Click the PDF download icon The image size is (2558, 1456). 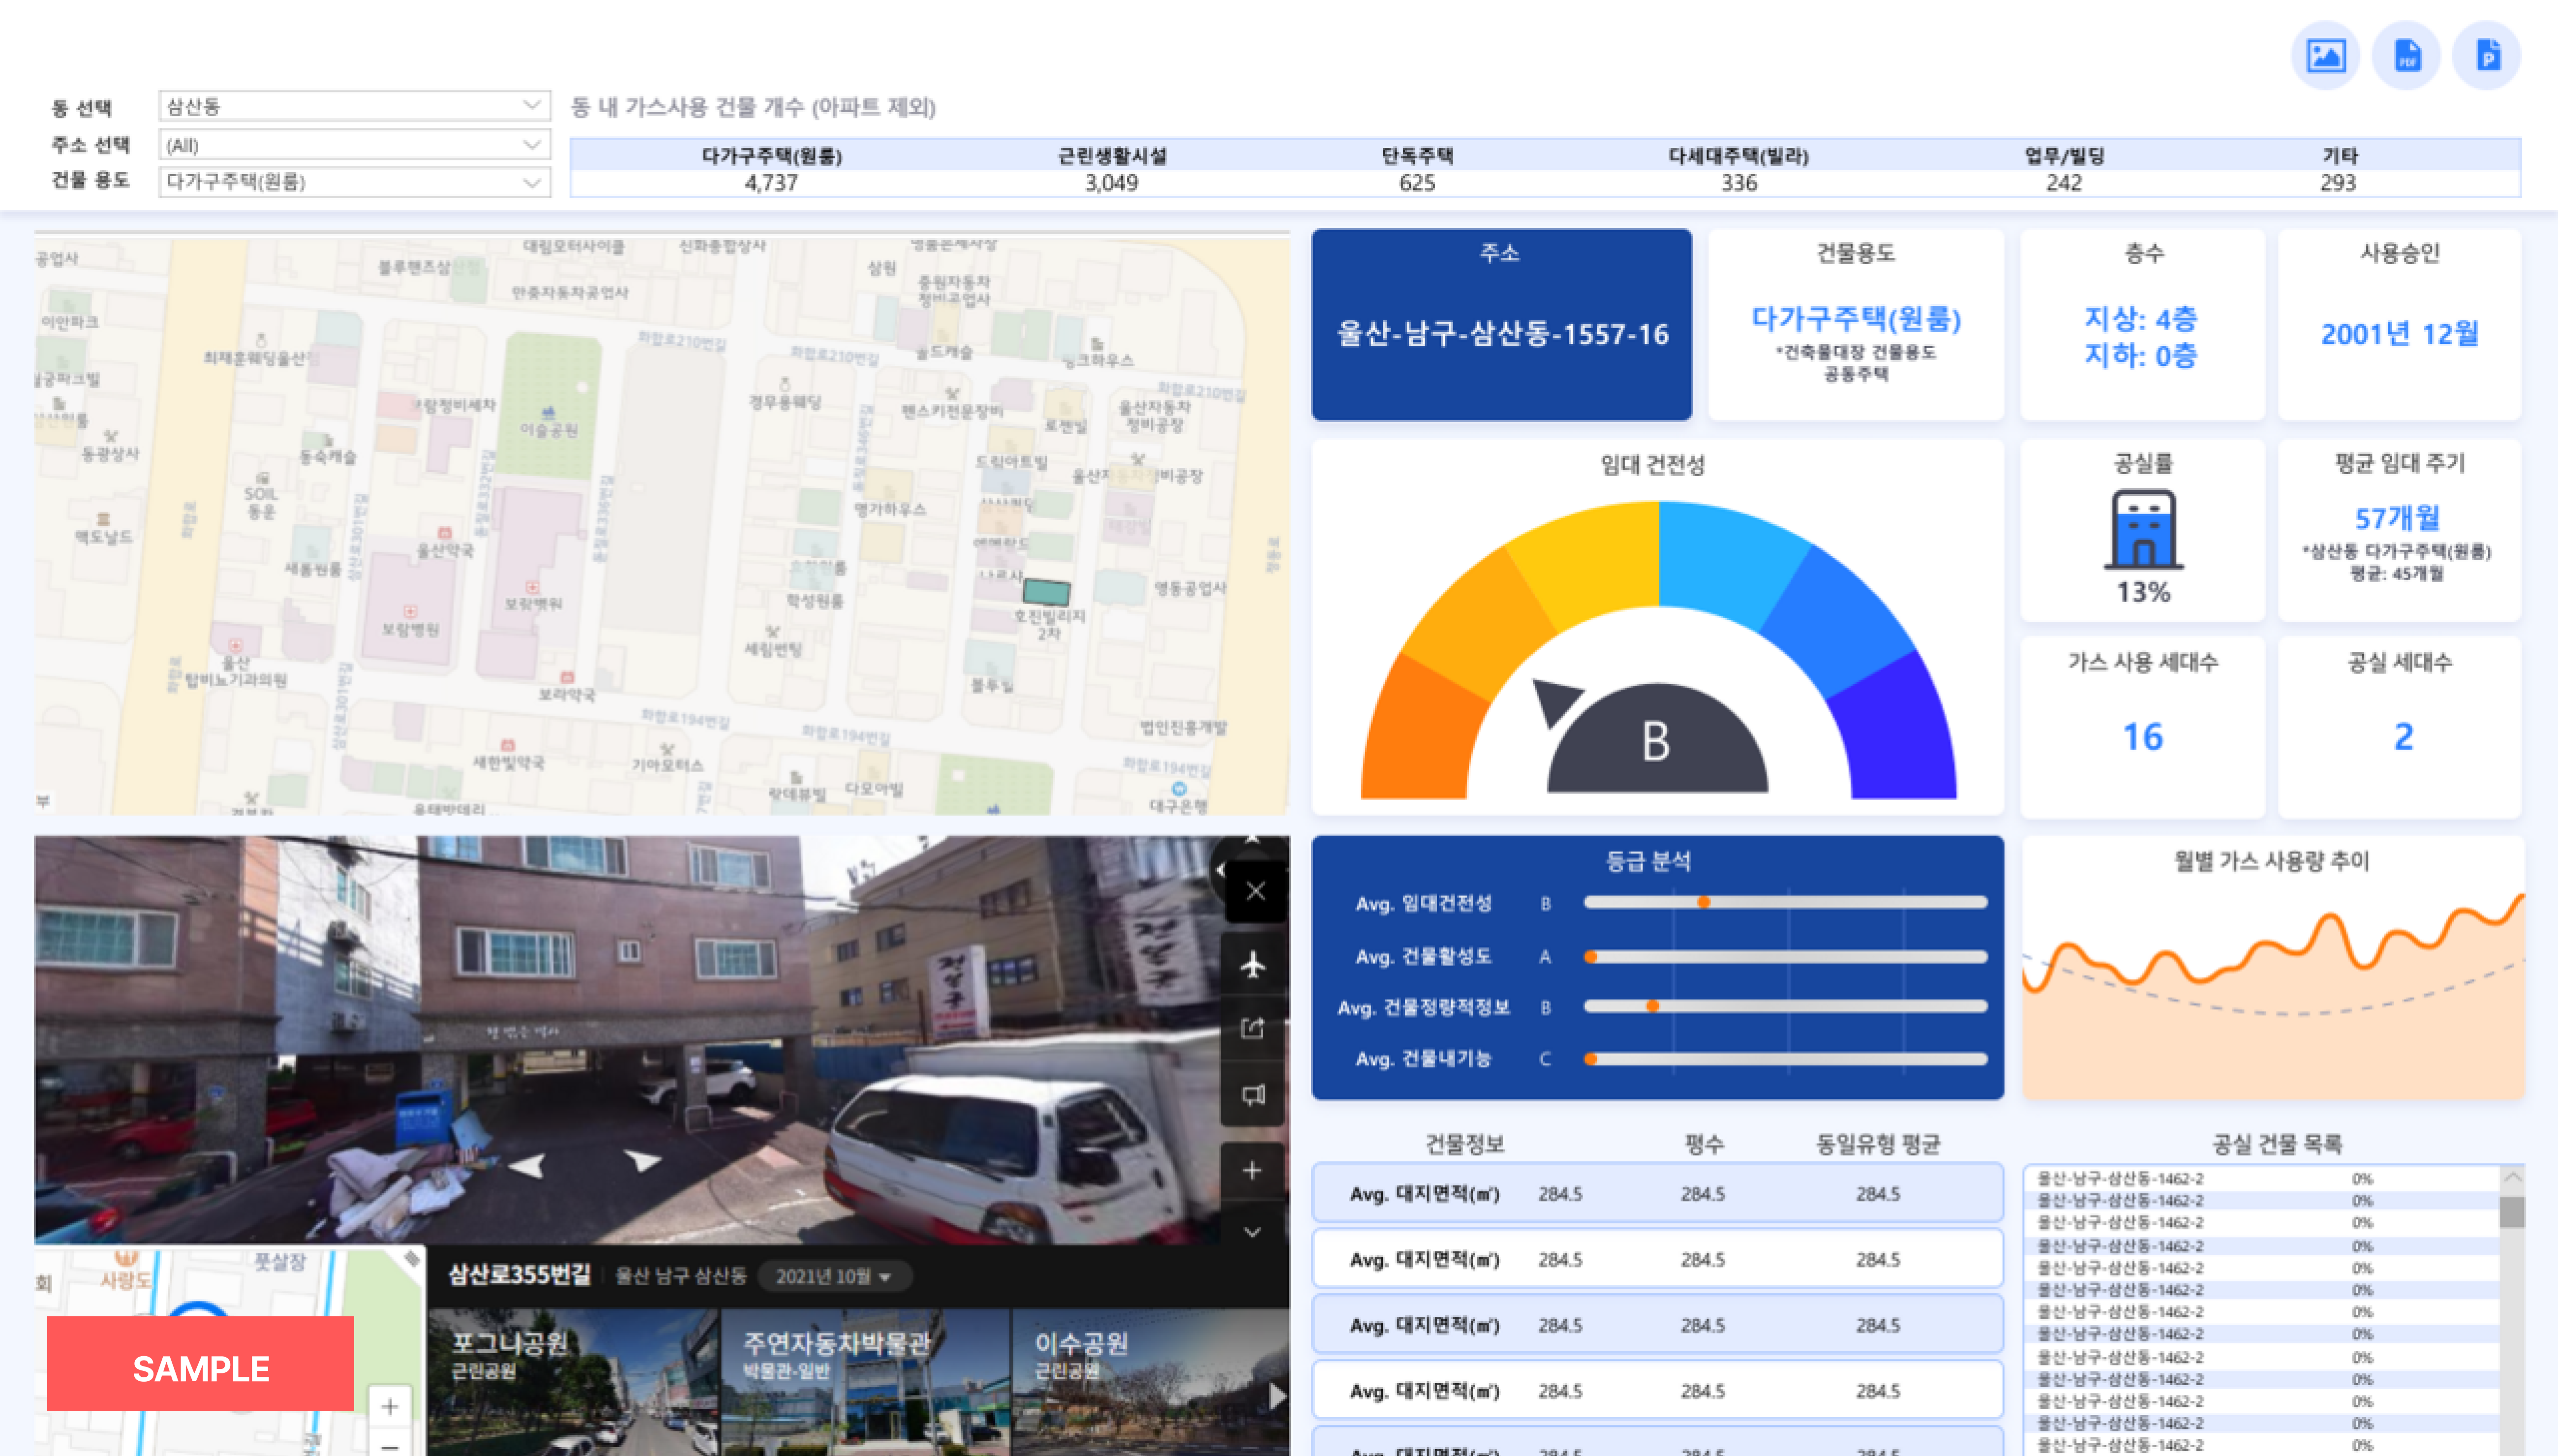(x=2406, y=55)
